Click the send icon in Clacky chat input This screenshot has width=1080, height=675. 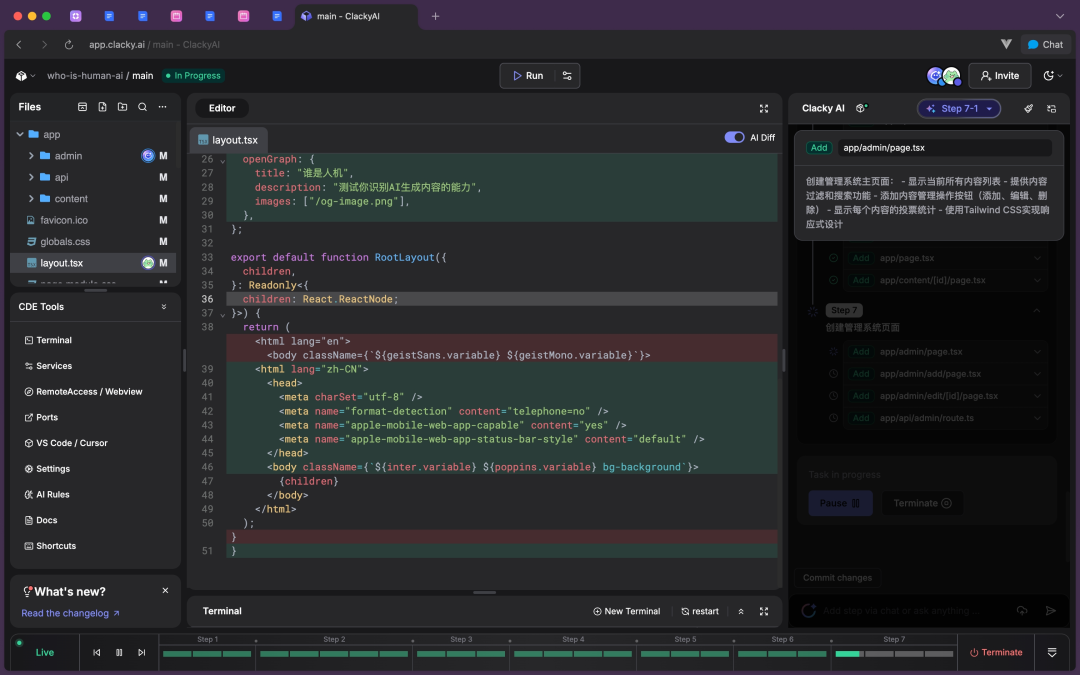[1050, 610]
